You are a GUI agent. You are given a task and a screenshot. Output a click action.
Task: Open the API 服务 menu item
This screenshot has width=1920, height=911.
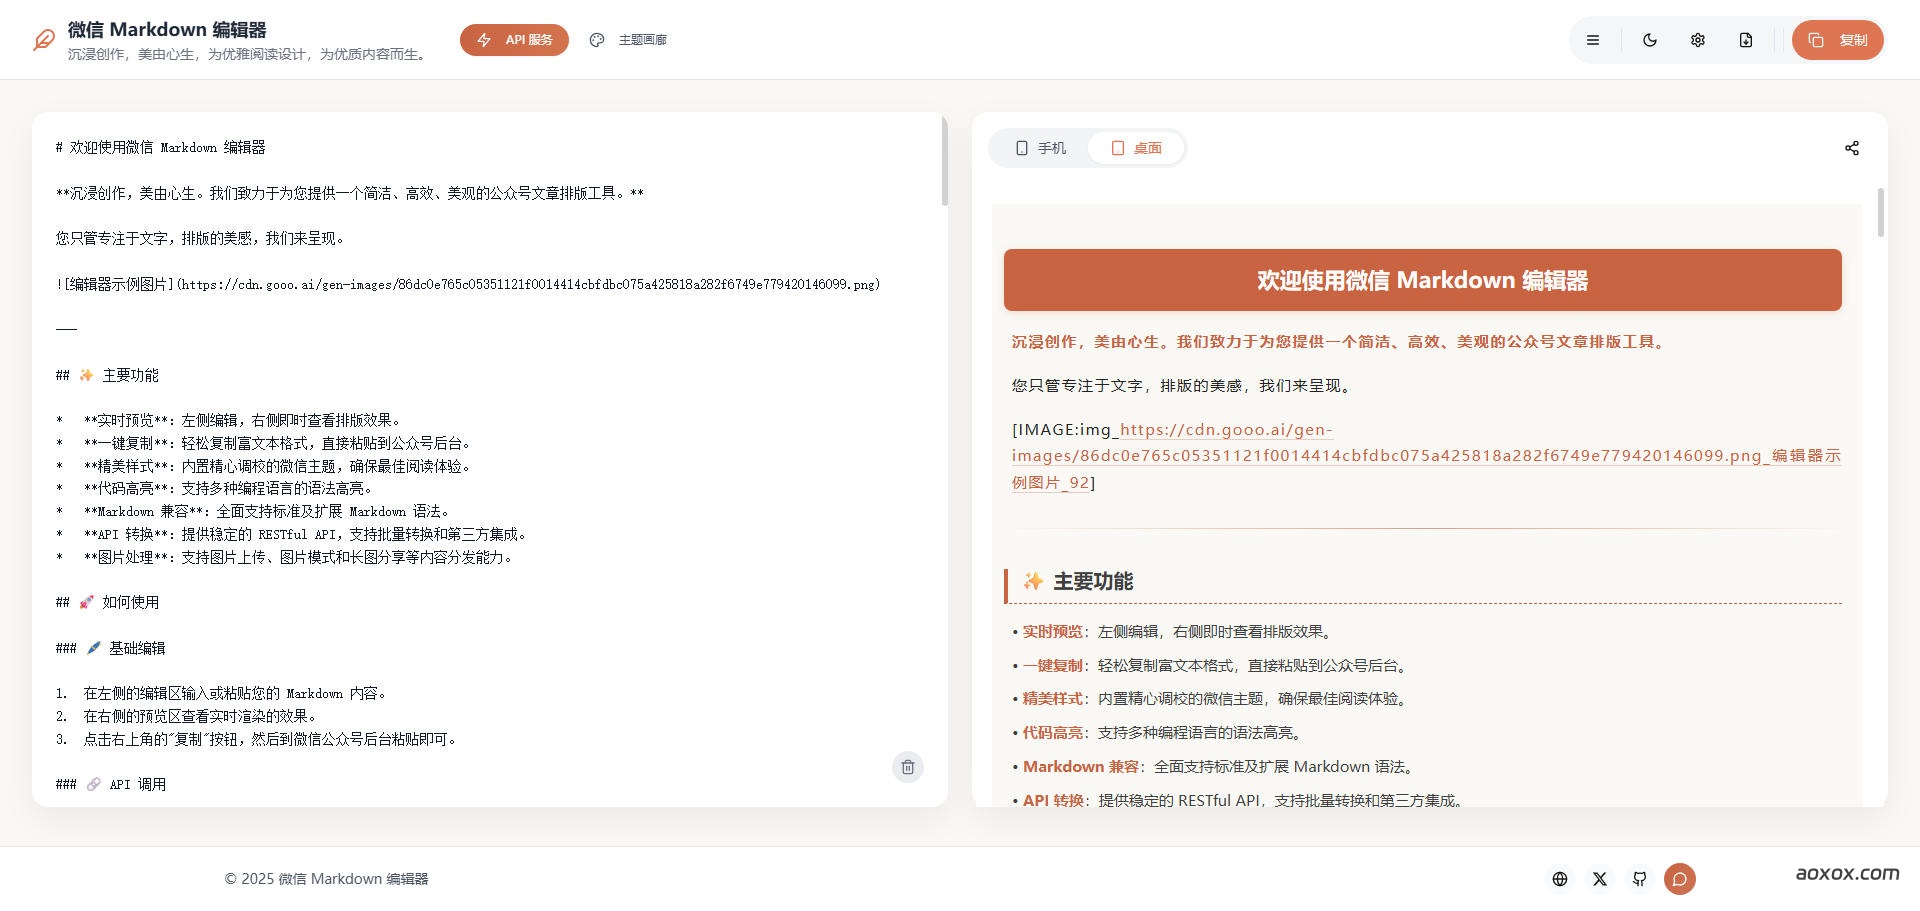click(x=514, y=40)
